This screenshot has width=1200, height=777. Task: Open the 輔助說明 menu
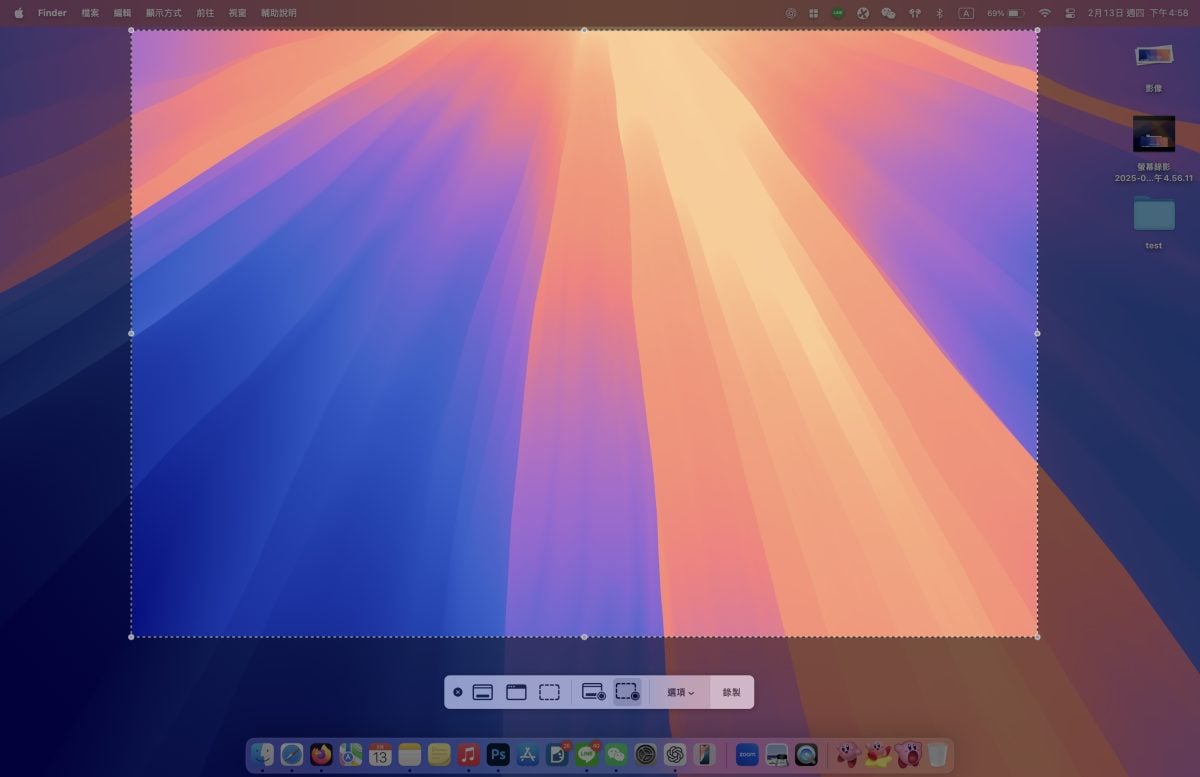pyautogui.click(x=278, y=13)
